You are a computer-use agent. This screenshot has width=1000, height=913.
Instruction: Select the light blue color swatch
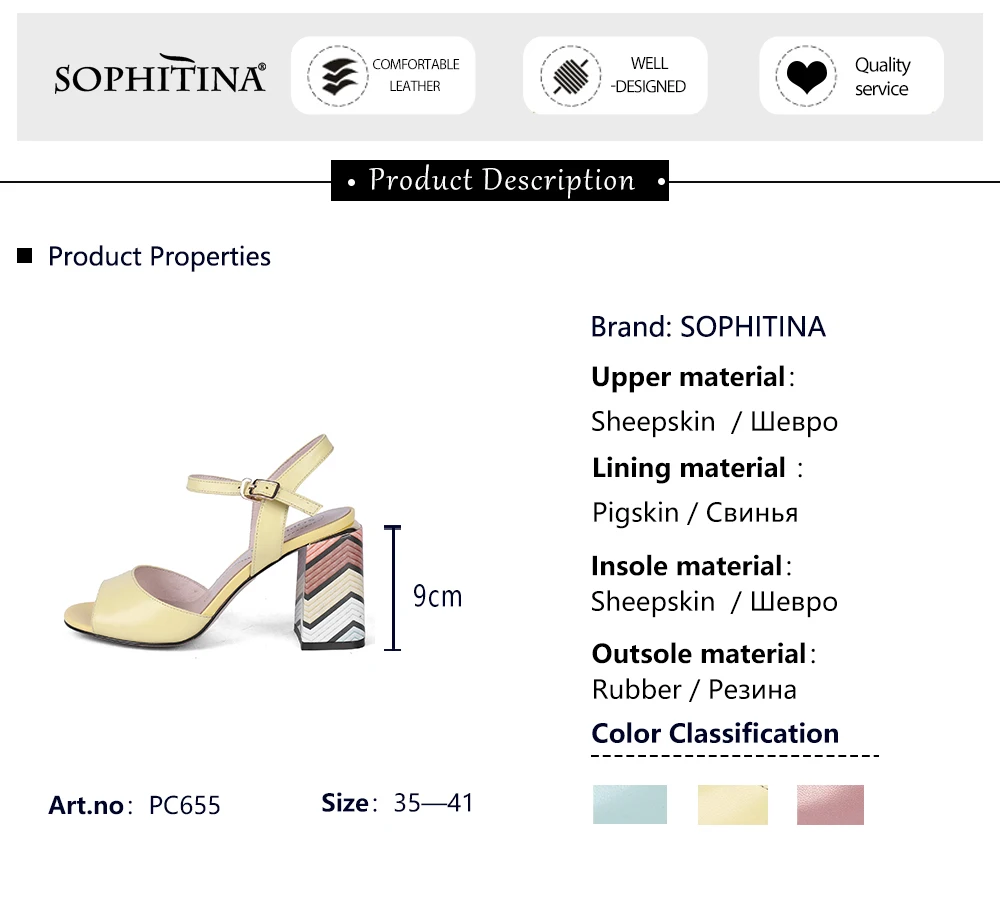[629, 804]
